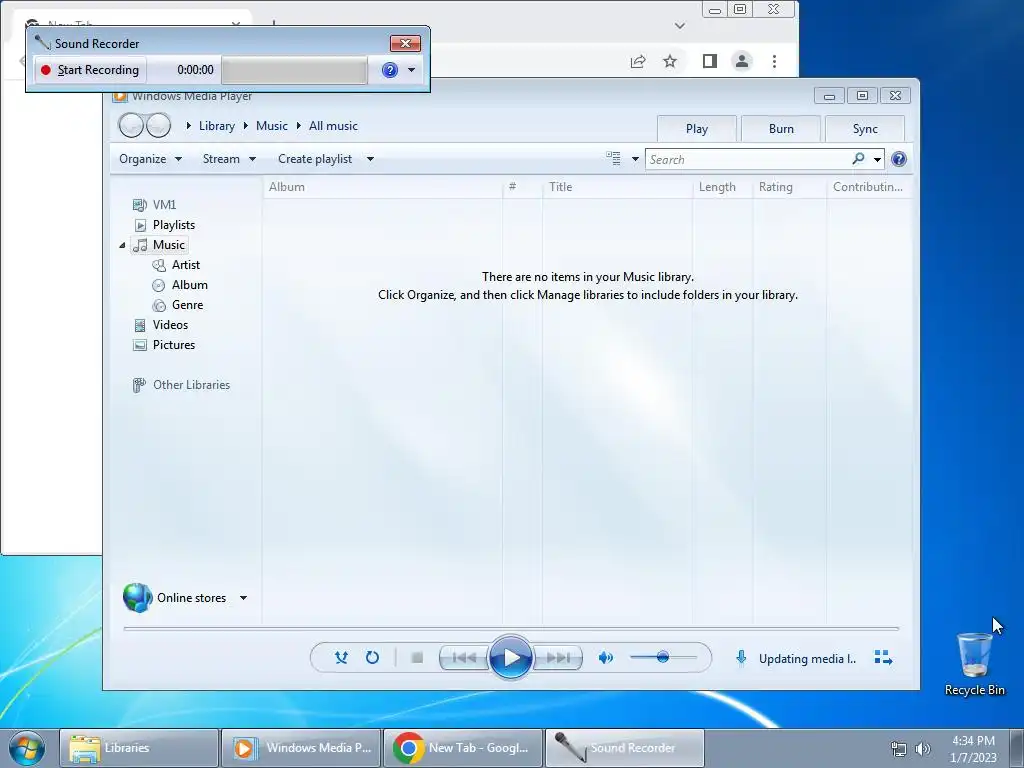Expand the arrow before All music breadcrumb
The width and height of the screenshot is (1024, 768).
click(x=298, y=125)
